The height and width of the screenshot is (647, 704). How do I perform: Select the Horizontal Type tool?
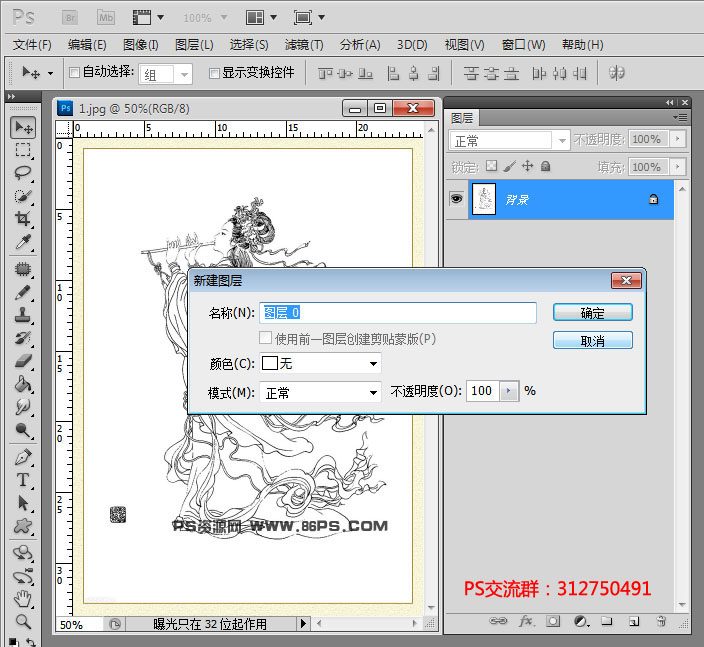23,480
